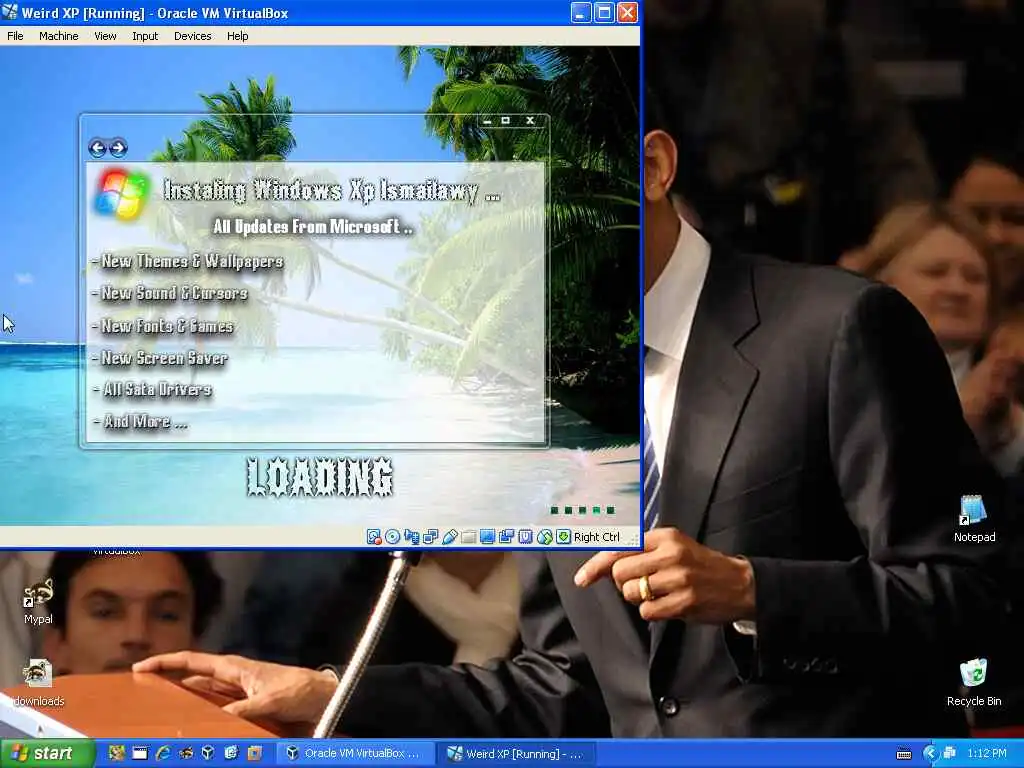Click the Windows logo in the installer
Image resolution: width=1024 pixels, height=768 pixels.
tap(121, 194)
